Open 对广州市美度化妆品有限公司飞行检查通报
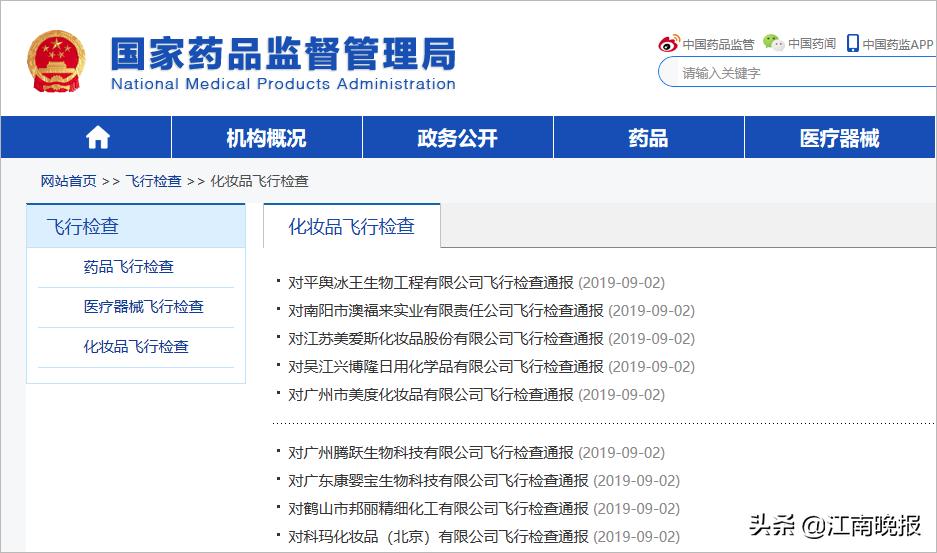937x553 pixels. (430, 395)
